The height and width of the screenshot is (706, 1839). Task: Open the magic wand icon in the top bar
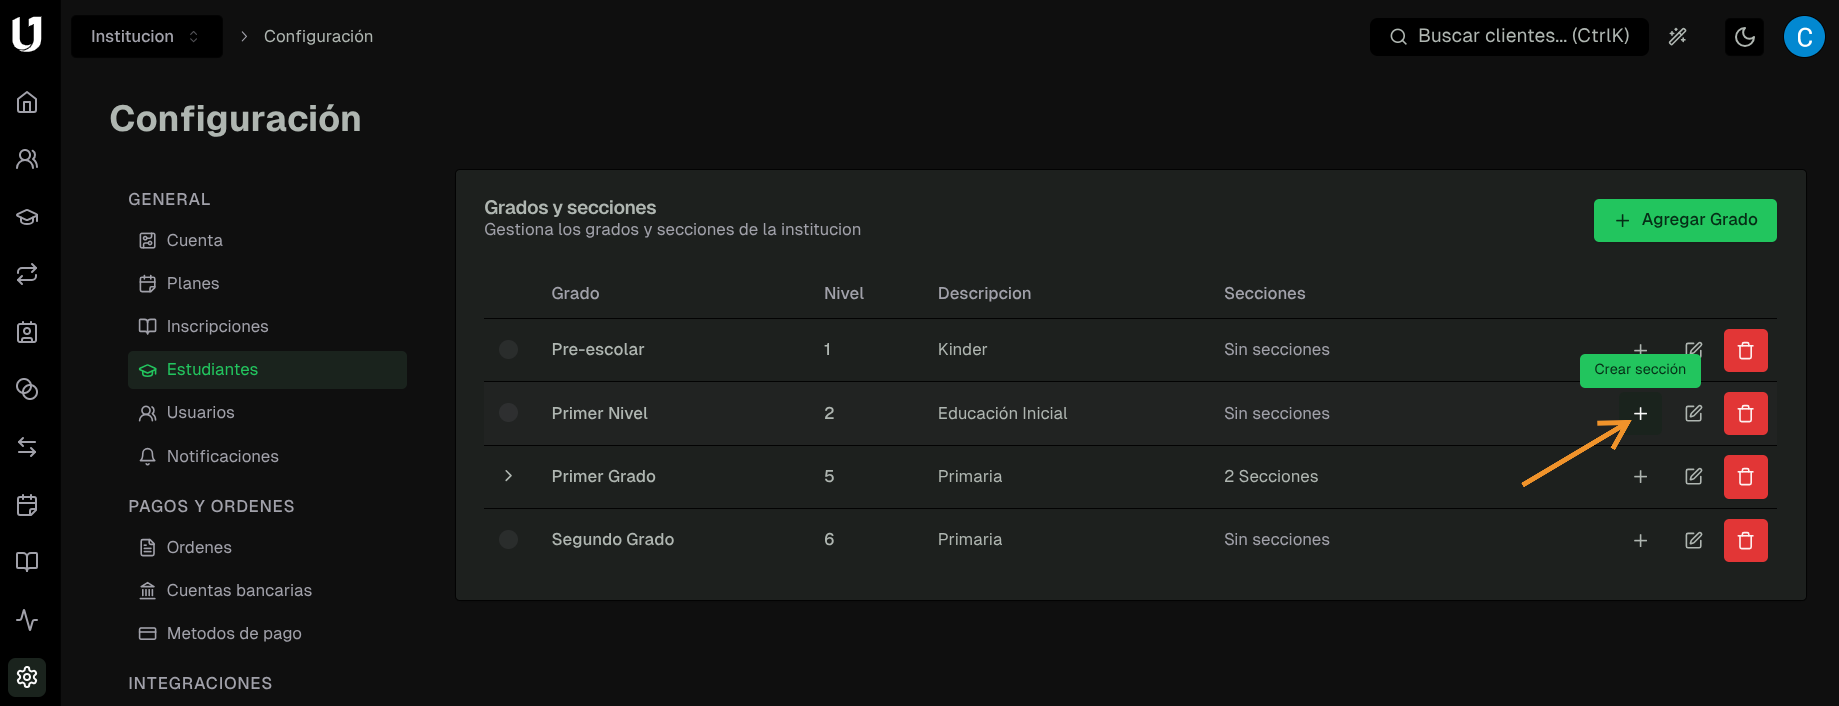pos(1677,36)
